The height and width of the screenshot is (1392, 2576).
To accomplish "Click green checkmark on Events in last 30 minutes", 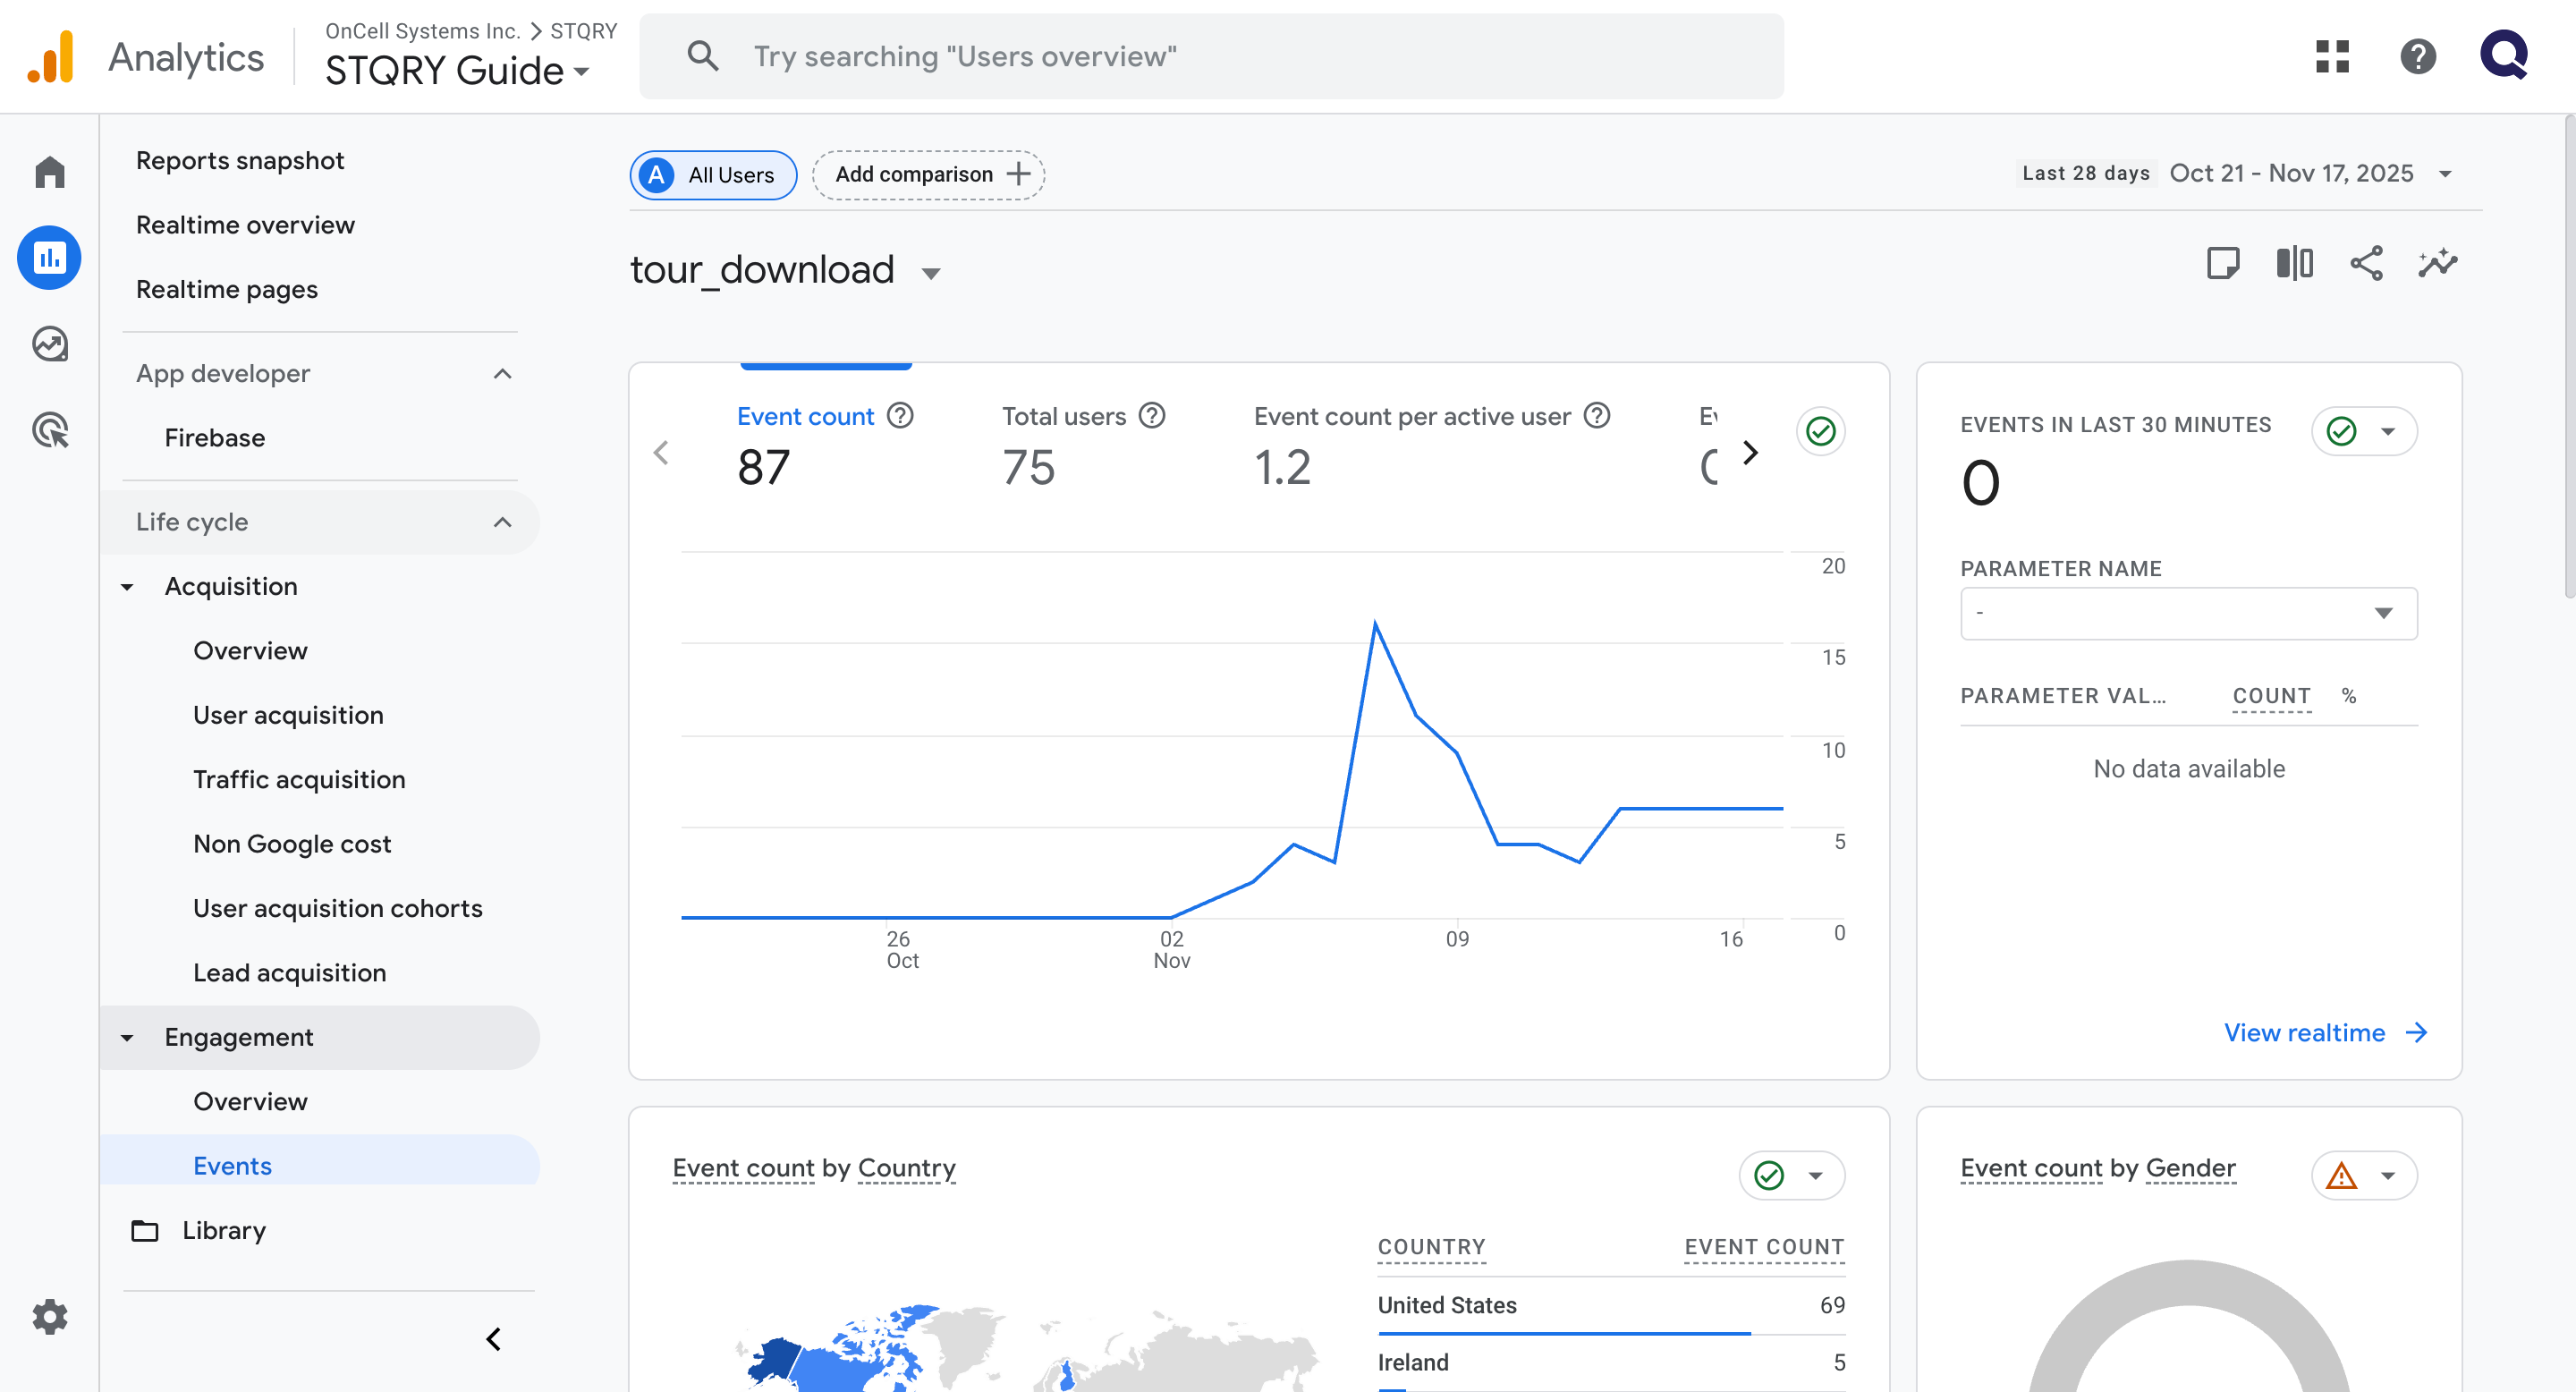I will [2340, 431].
